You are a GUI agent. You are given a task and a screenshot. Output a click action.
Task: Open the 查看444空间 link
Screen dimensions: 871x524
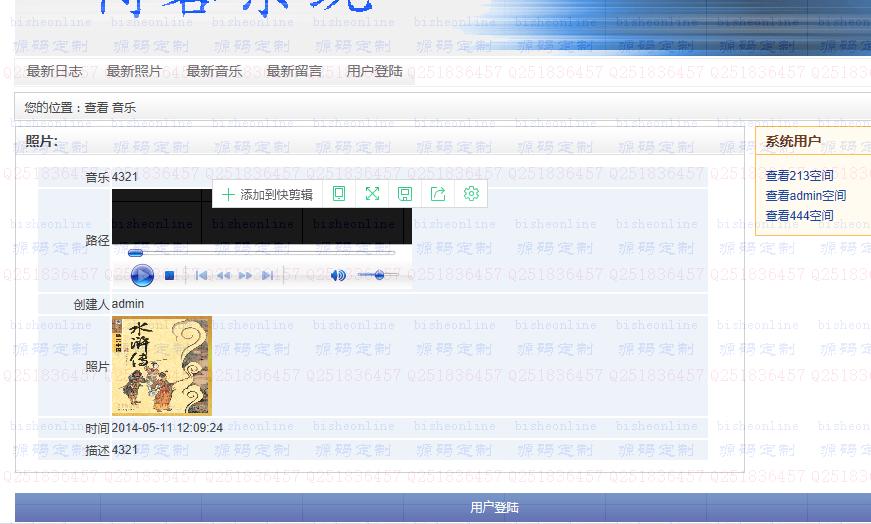pyautogui.click(x=799, y=216)
